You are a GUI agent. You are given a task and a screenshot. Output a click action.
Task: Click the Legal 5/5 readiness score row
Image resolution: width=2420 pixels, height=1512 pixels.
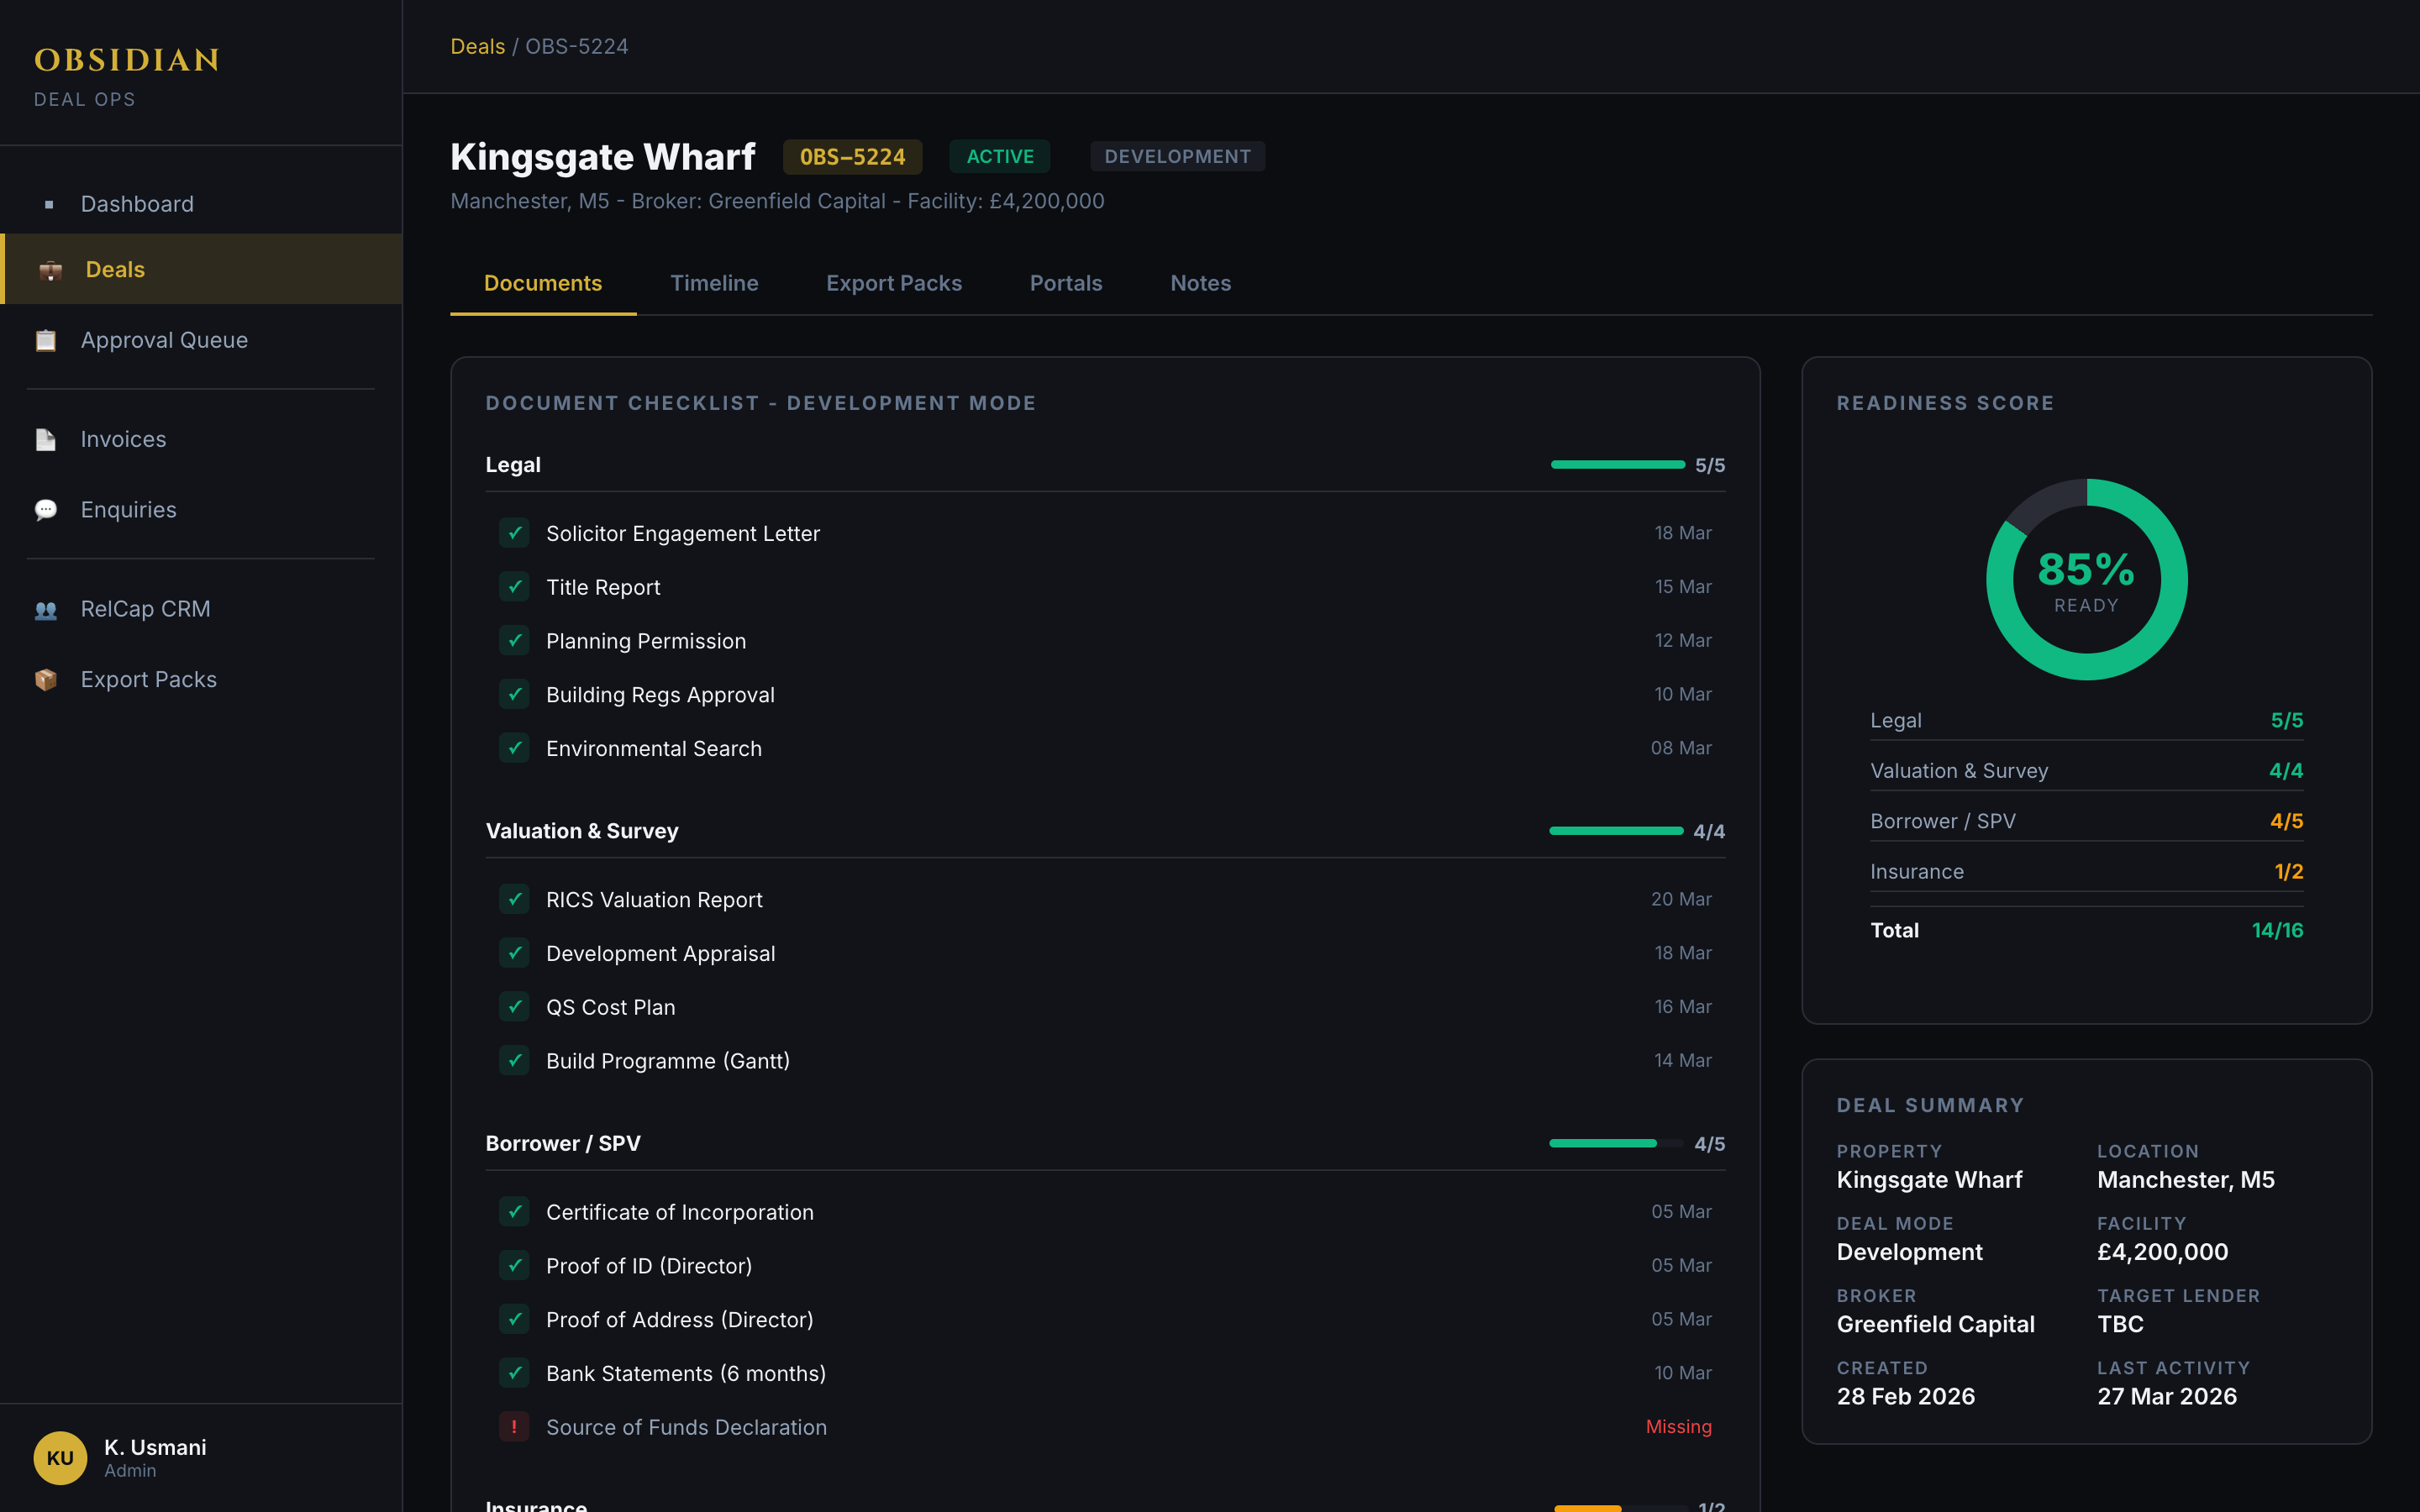pos(2086,720)
